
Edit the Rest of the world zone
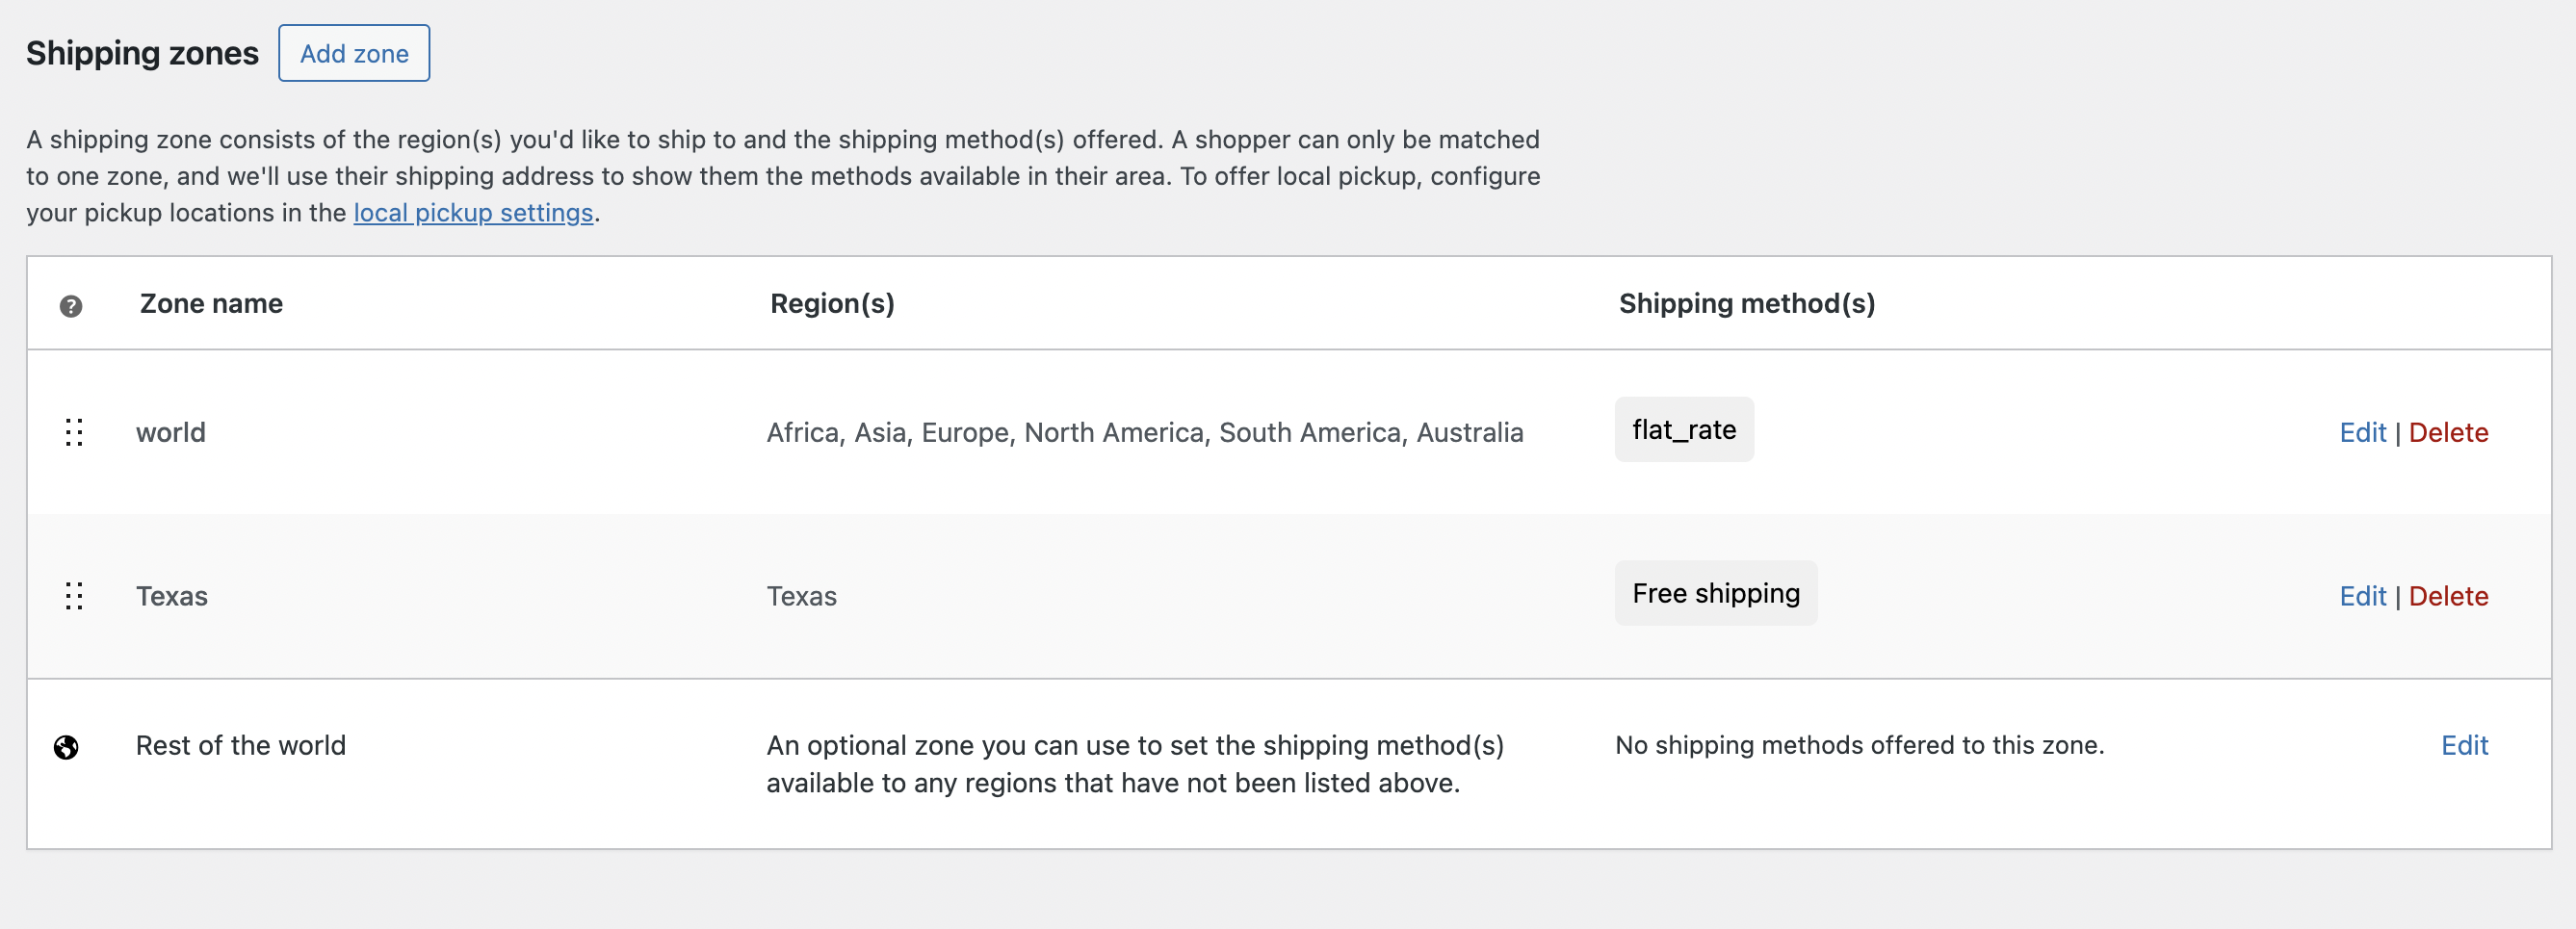click(x=2464, y=745)
